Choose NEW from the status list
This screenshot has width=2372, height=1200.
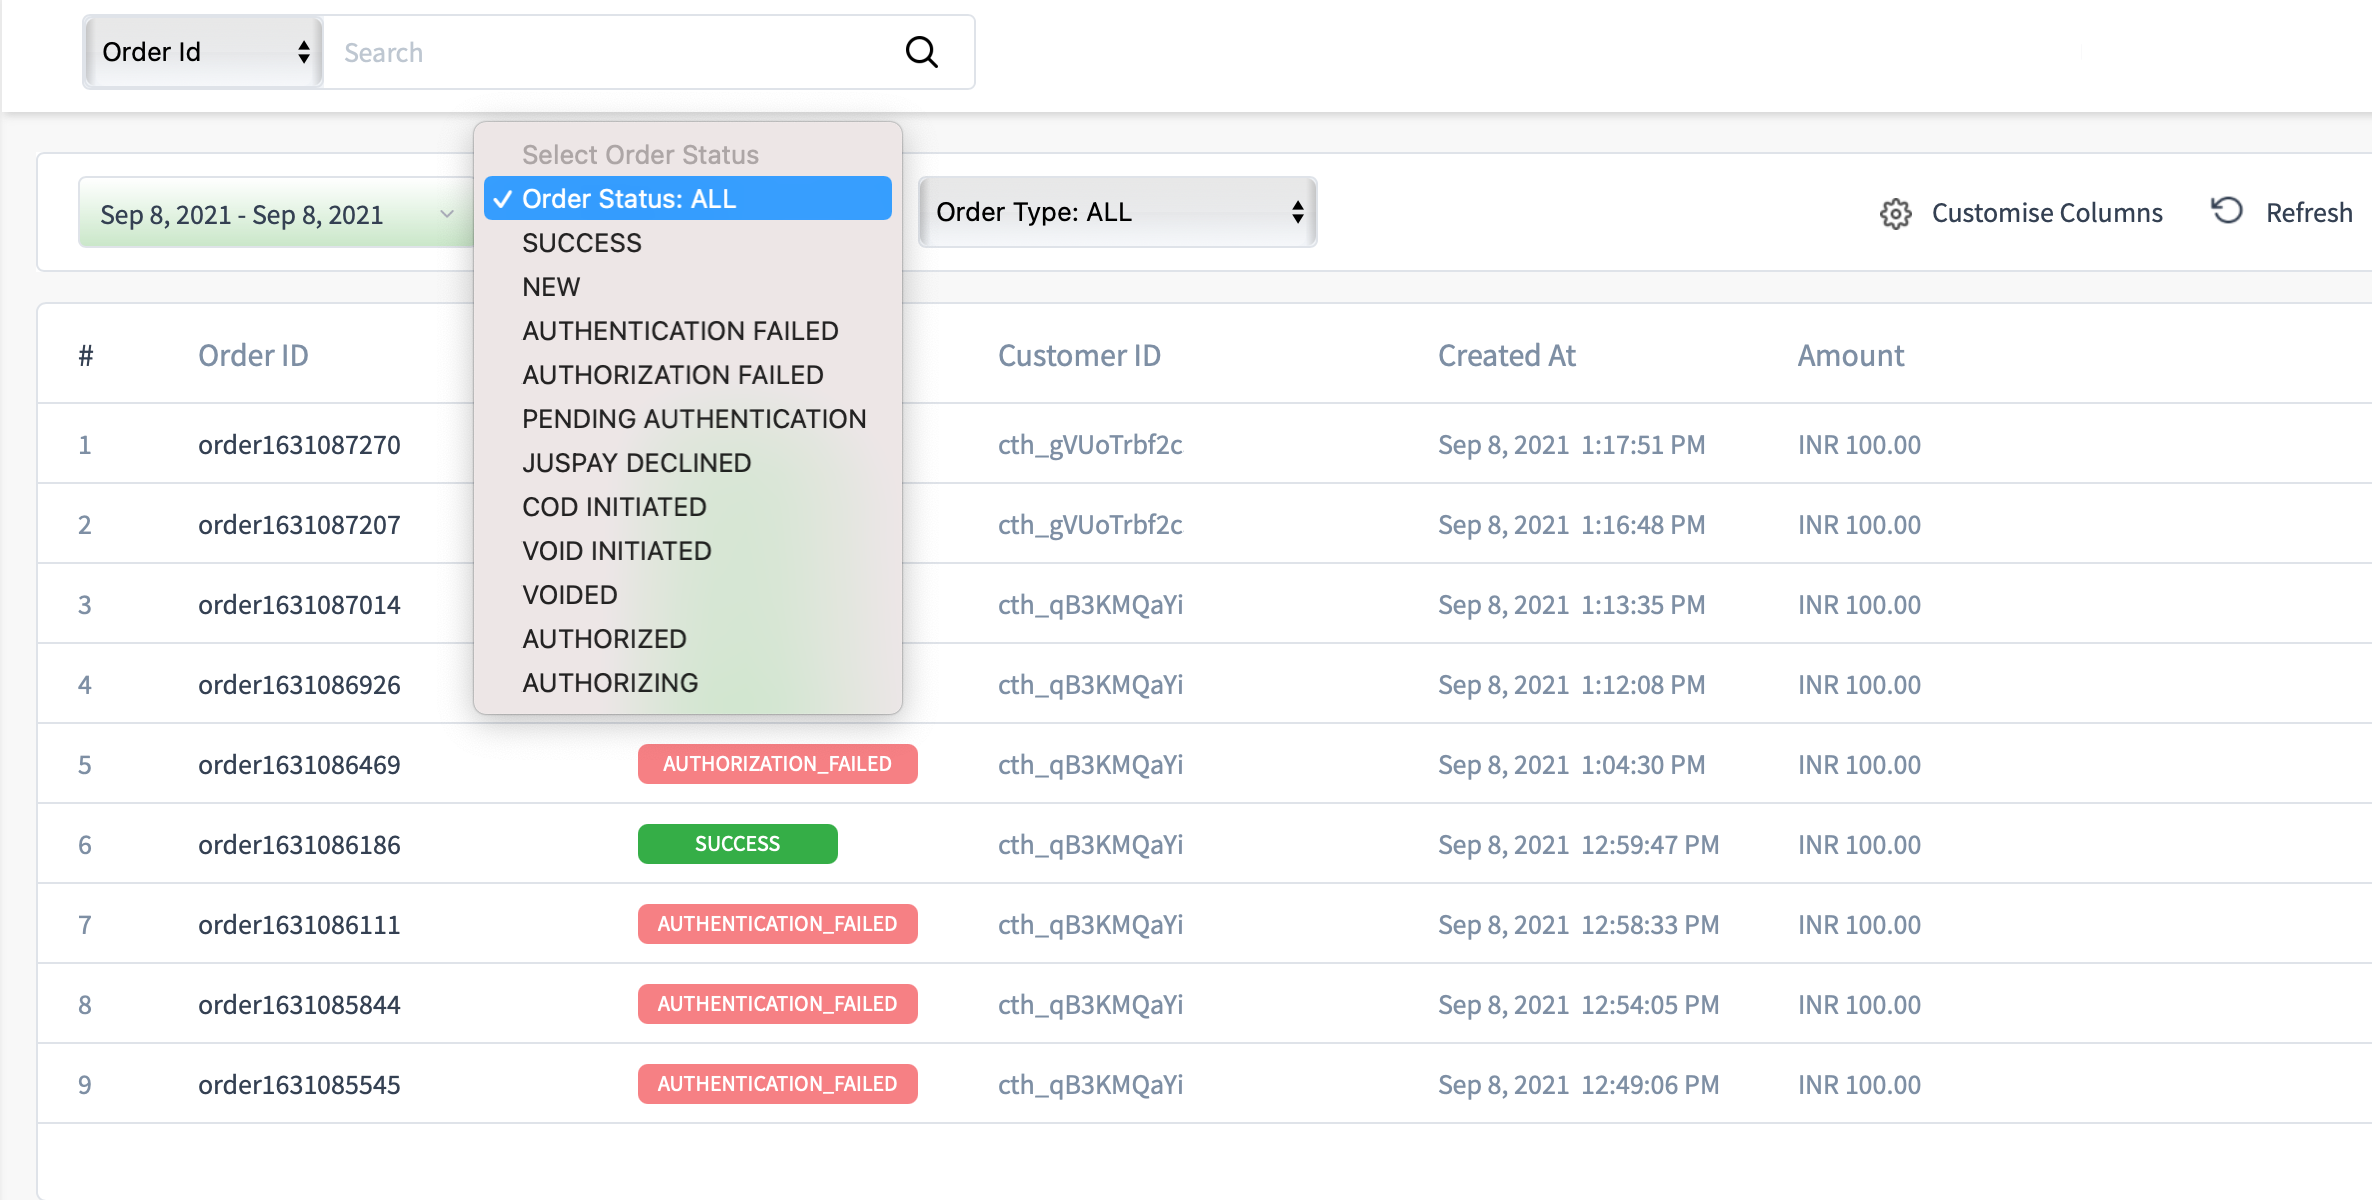coord(688,287)
